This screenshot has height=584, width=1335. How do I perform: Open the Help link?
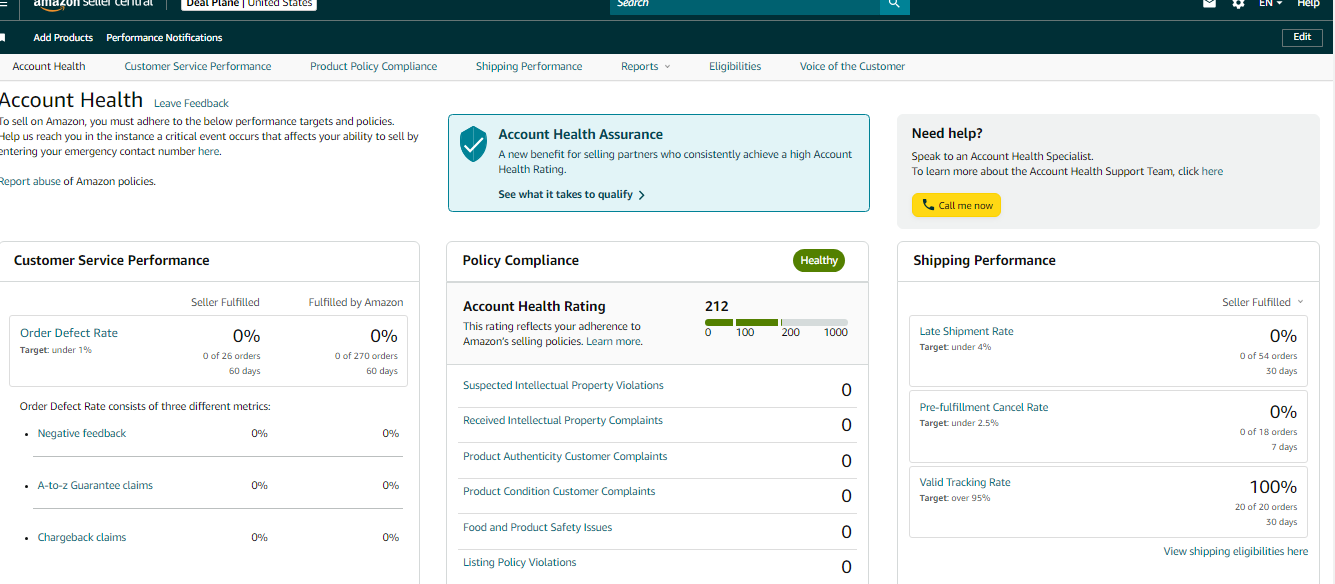(1308, 4)
